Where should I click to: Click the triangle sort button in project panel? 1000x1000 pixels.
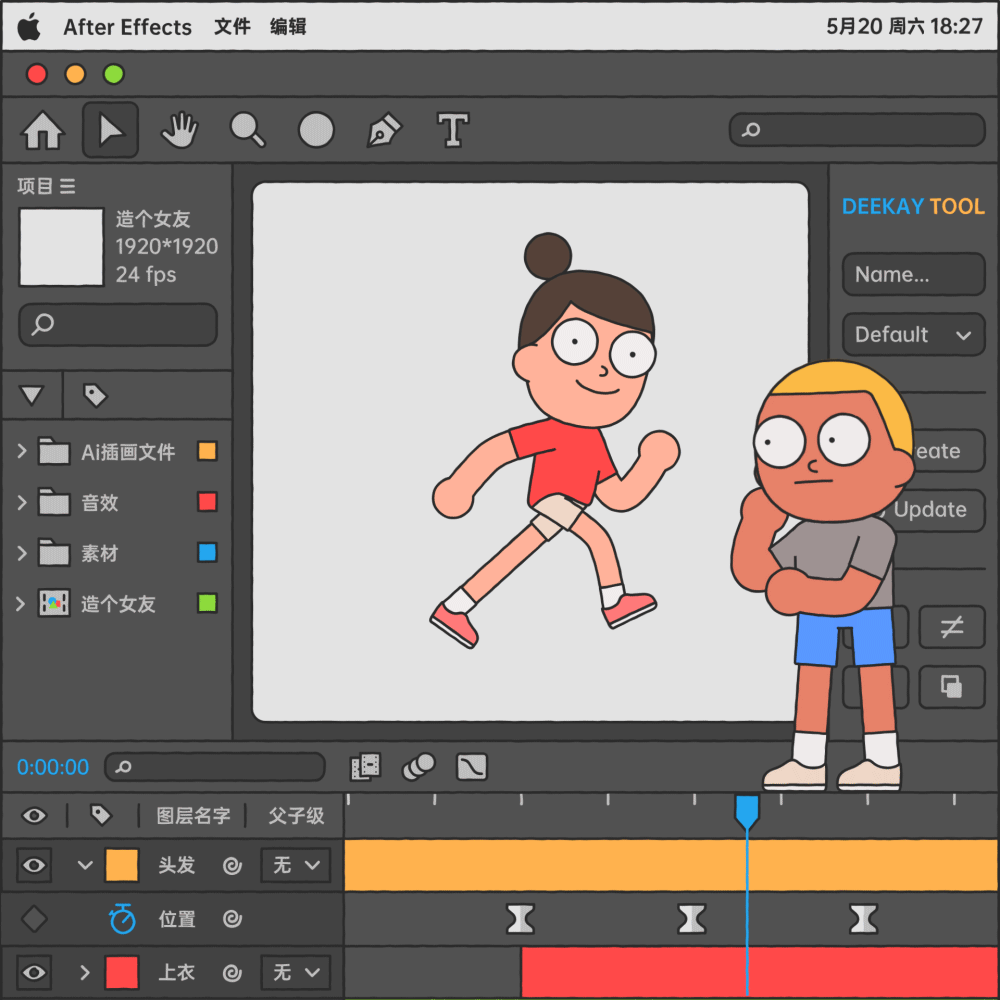[x=31, y=395]
